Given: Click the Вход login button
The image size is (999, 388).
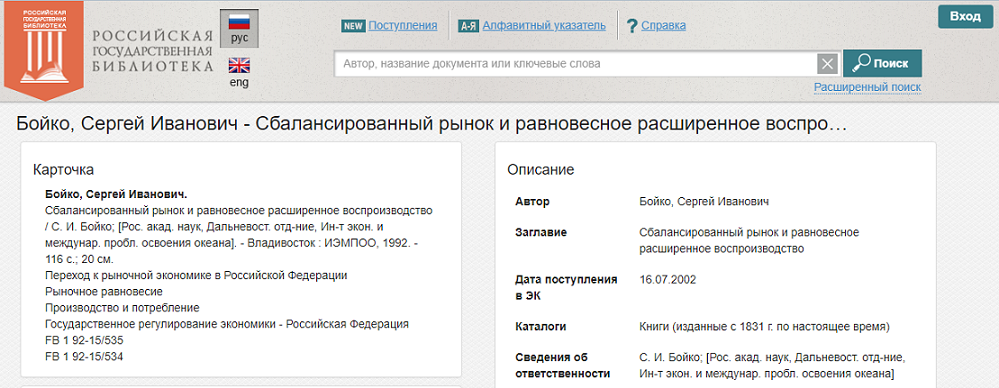Looking at the screenshot, I should click(965, 17).
